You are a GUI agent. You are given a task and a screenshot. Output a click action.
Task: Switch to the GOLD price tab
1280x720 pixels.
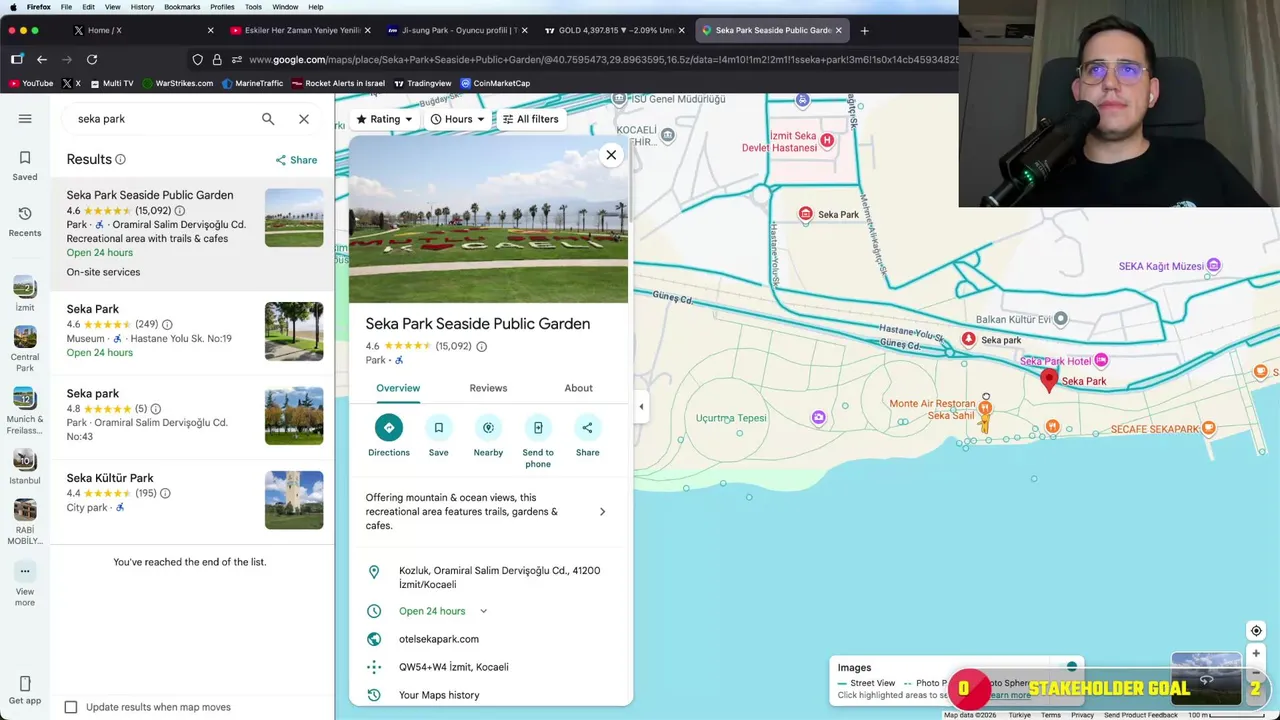613,30
